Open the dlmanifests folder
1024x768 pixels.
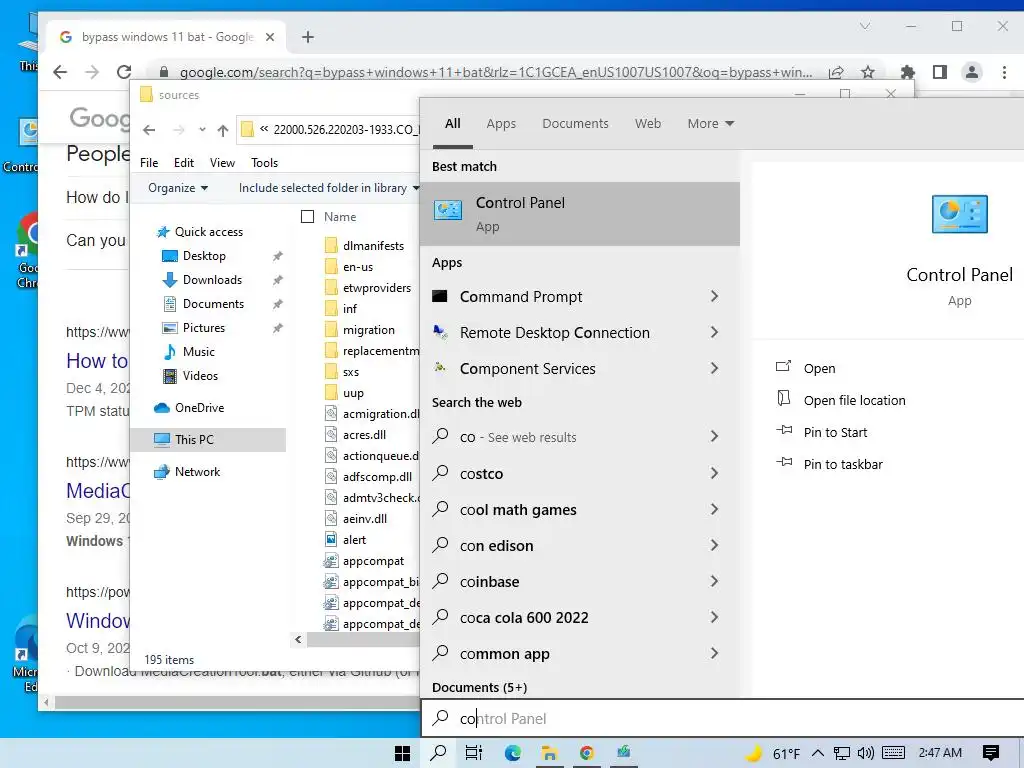[373, 246]
